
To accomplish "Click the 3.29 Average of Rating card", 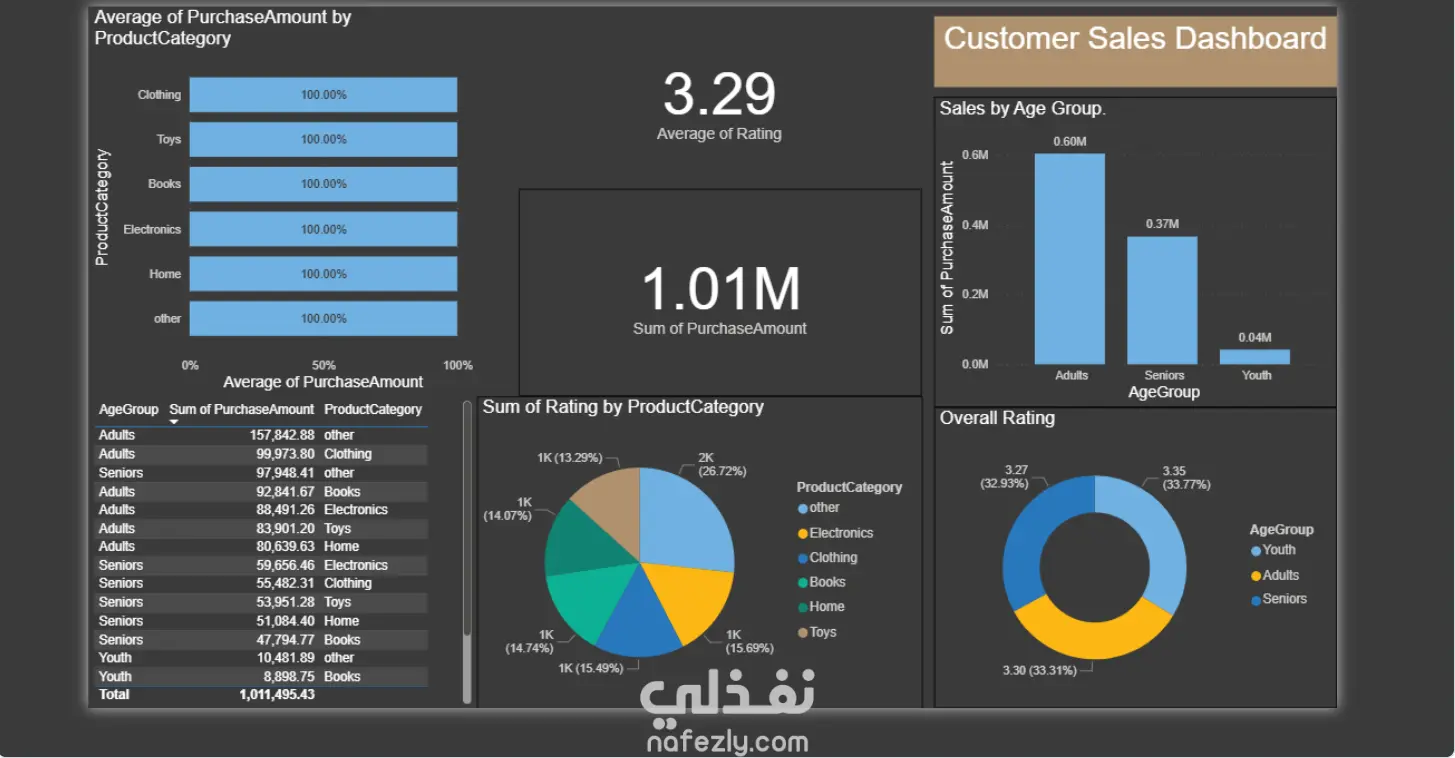I will pyautogui.click(x=719, y=107).
